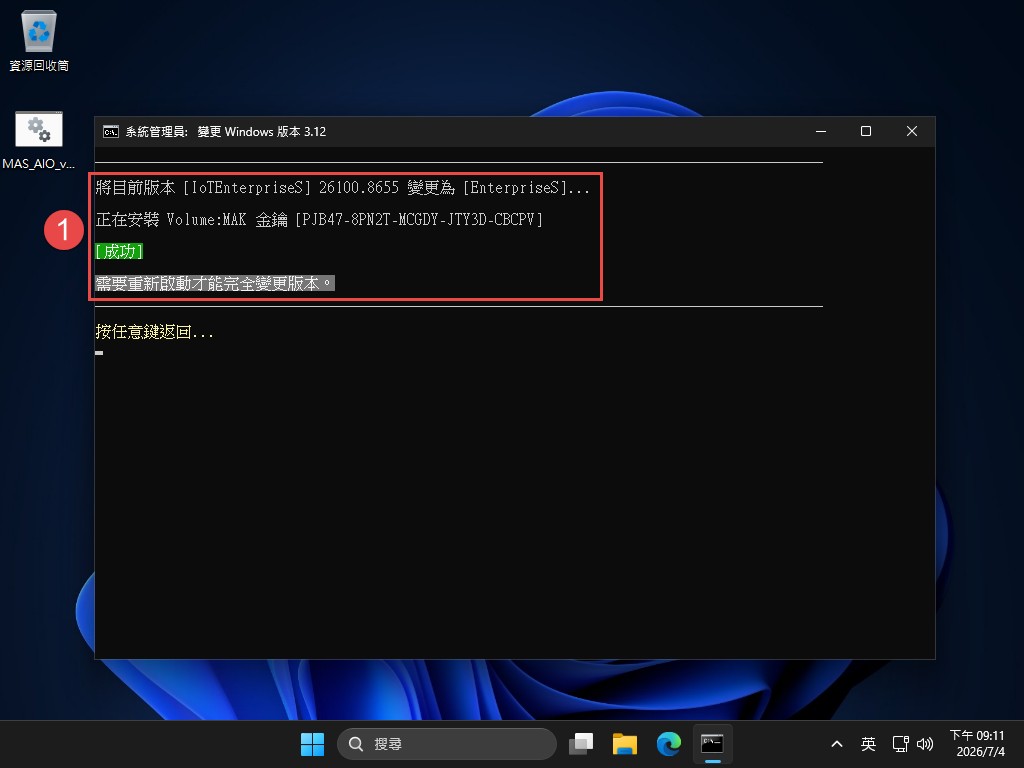Close the 變更 Windows 版本 window
The height and width of the screenshot is (768, 1024).
coord(912,131)
